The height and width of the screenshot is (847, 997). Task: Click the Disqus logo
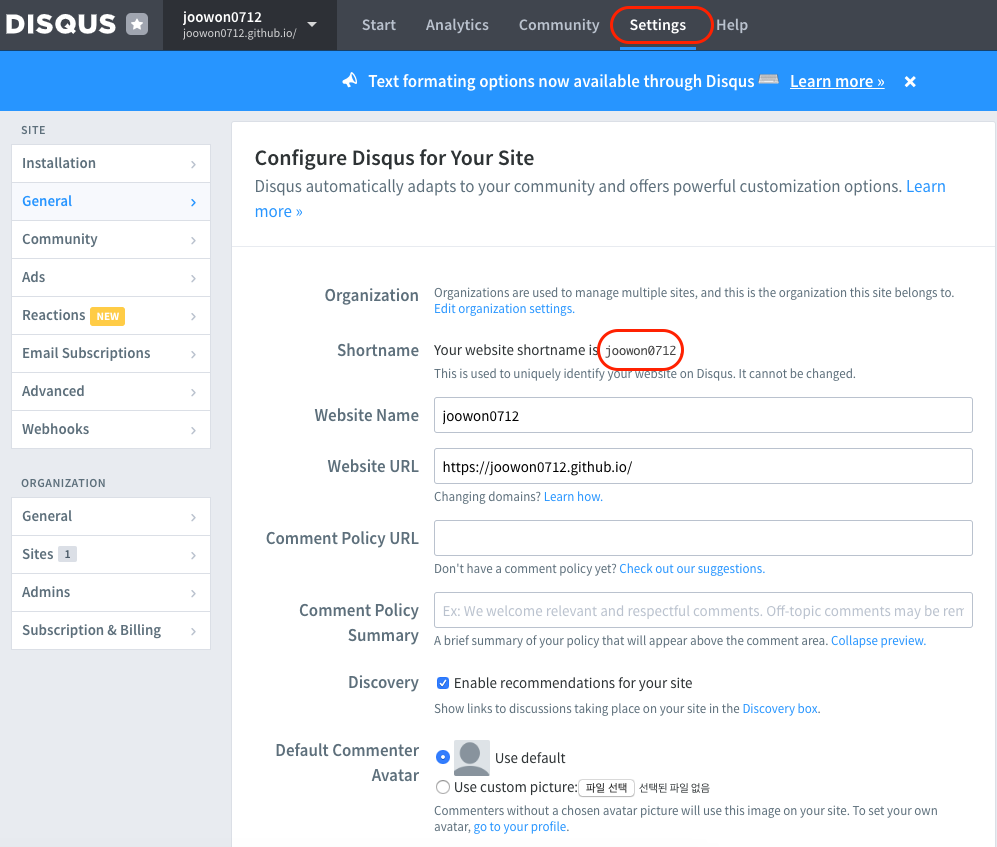tap(60, 24)
